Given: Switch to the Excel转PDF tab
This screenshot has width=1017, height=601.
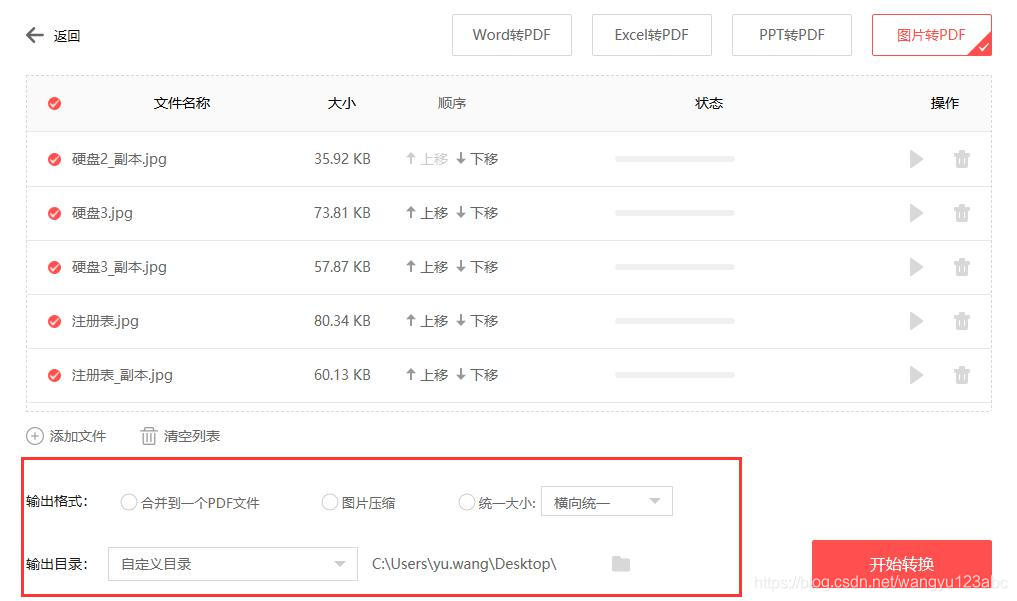Looking at the screenshot, I should point(652,34).
